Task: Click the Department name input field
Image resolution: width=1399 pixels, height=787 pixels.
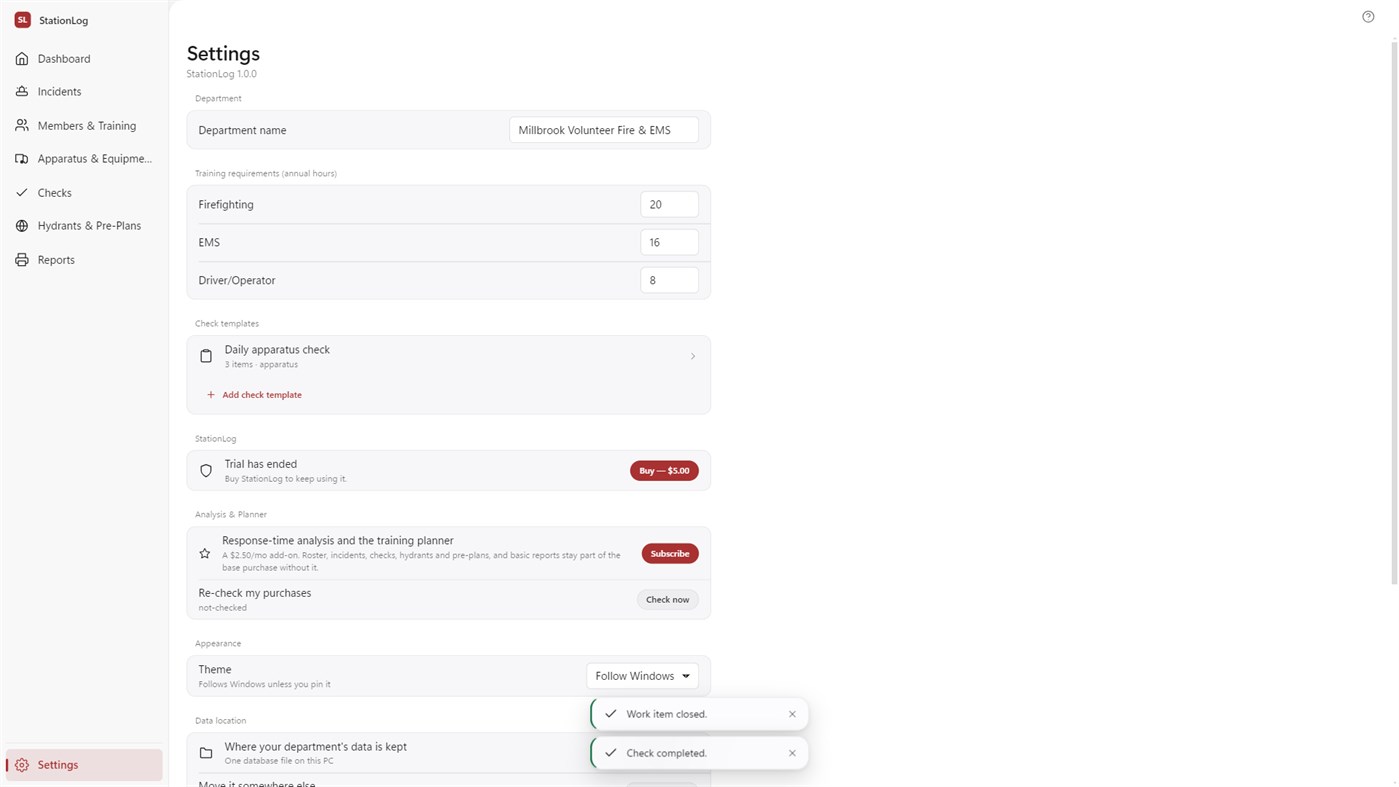Action: [604, 130]
